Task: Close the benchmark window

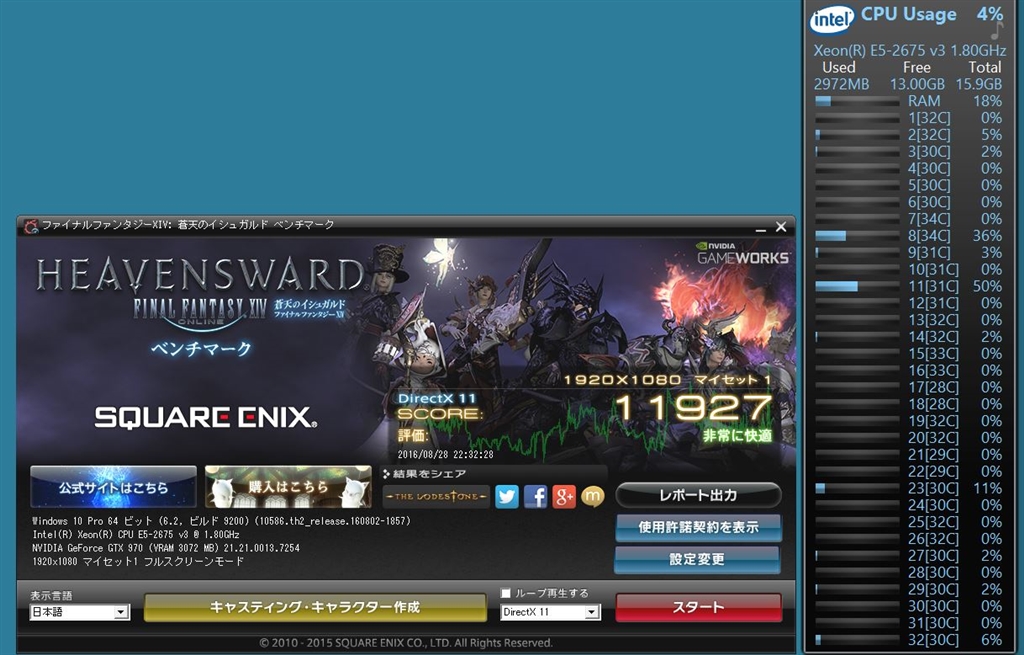Action: point(781,227)
